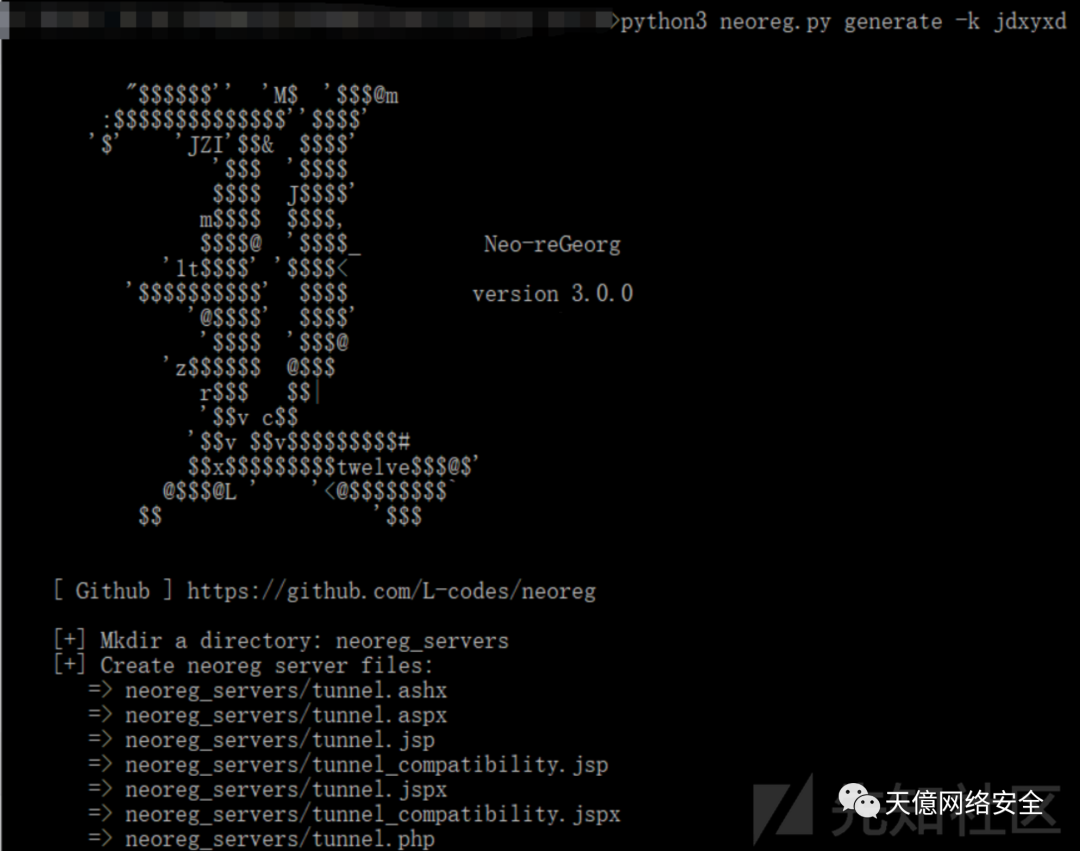
Task: Select the neoreg_servers/tunnel.jspx line
Action: tap(267, 790)
